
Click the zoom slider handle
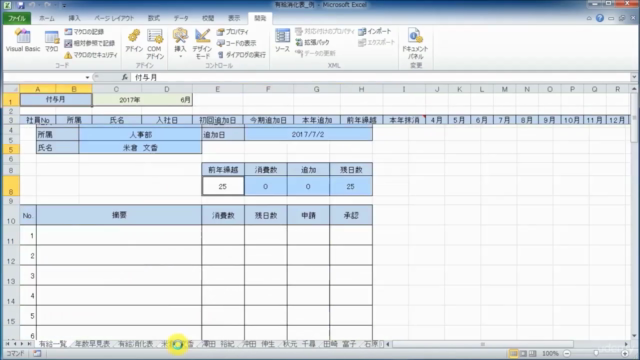point(596,353)
